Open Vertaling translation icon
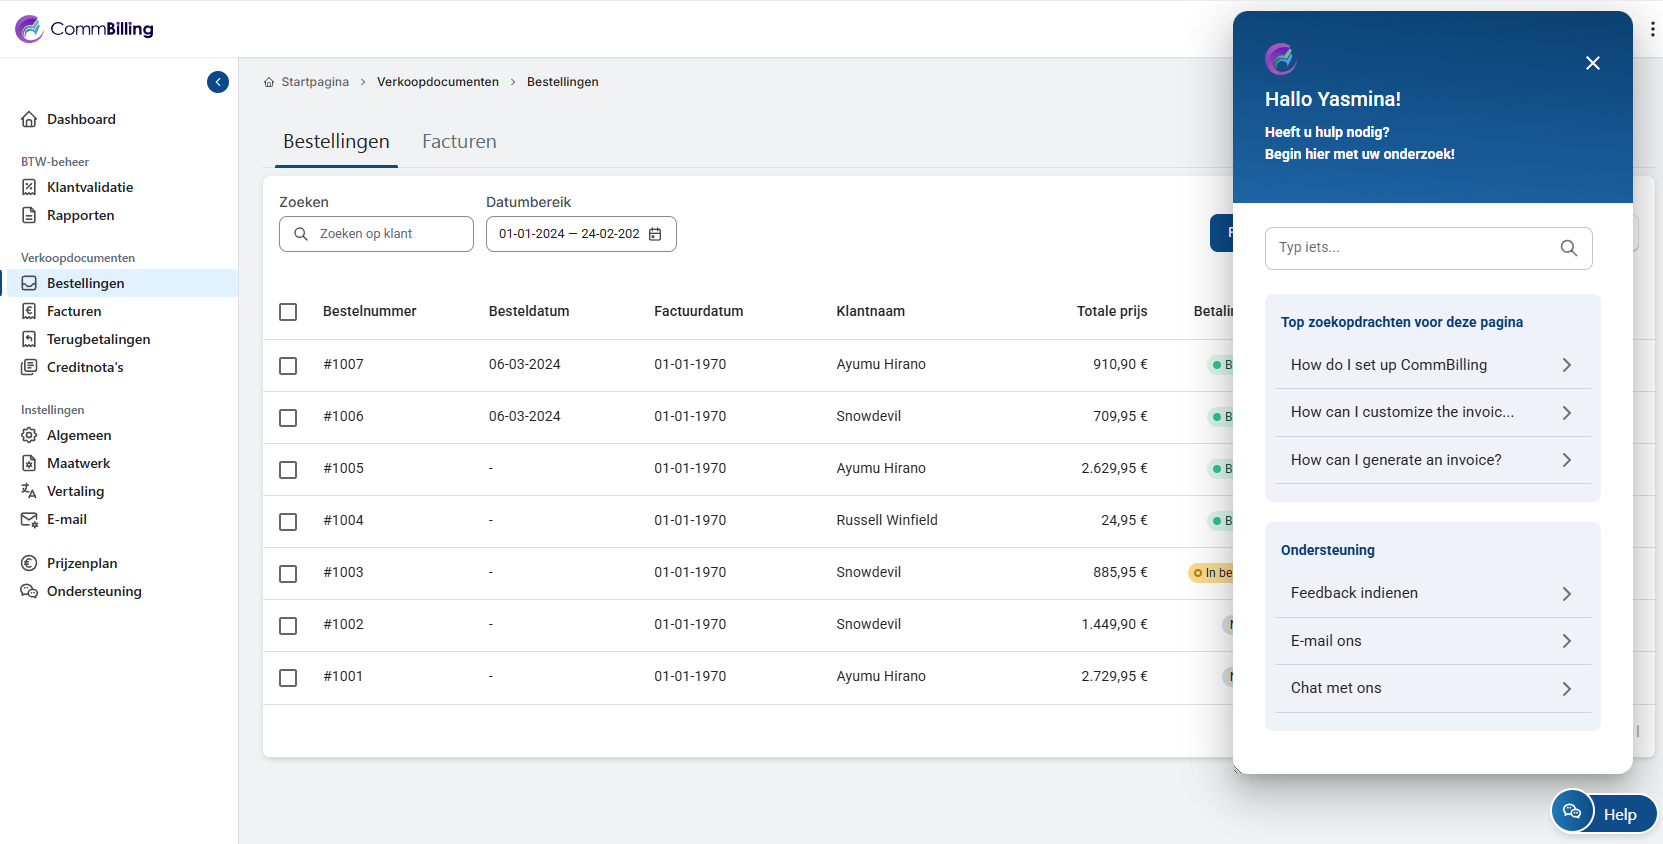The width and height of the screenshot is (1663, 844). (x=30, y=491)
